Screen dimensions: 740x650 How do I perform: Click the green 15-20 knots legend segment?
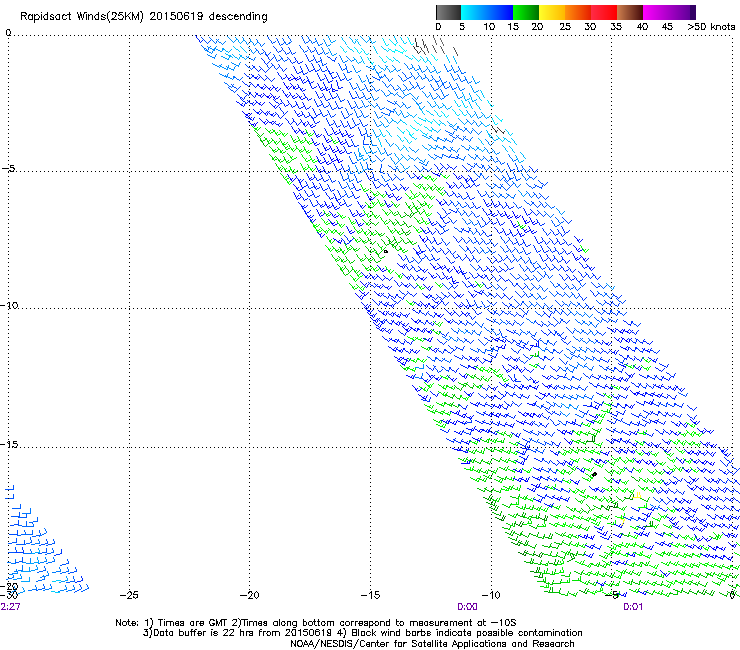click(526, 12)
